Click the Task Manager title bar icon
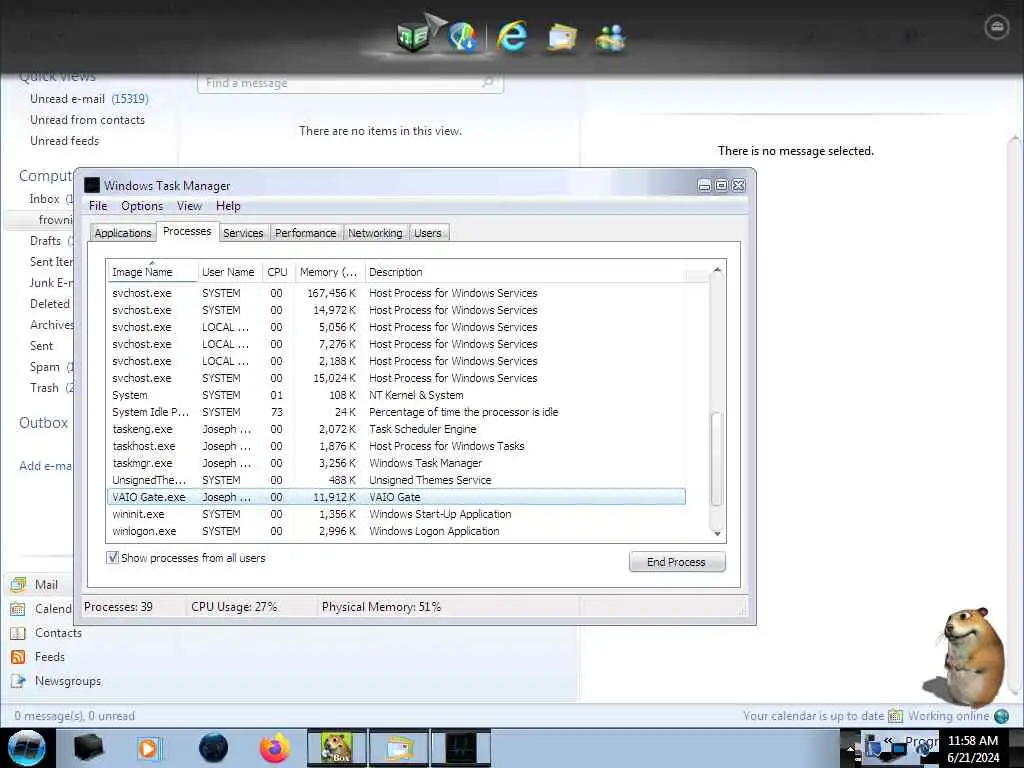Image resolution: width=1024 pixels, height=768 pixels. coord(92,185)
